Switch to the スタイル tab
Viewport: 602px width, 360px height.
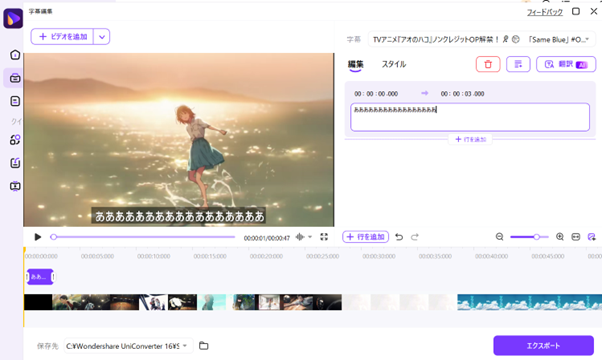coord(394,64)
